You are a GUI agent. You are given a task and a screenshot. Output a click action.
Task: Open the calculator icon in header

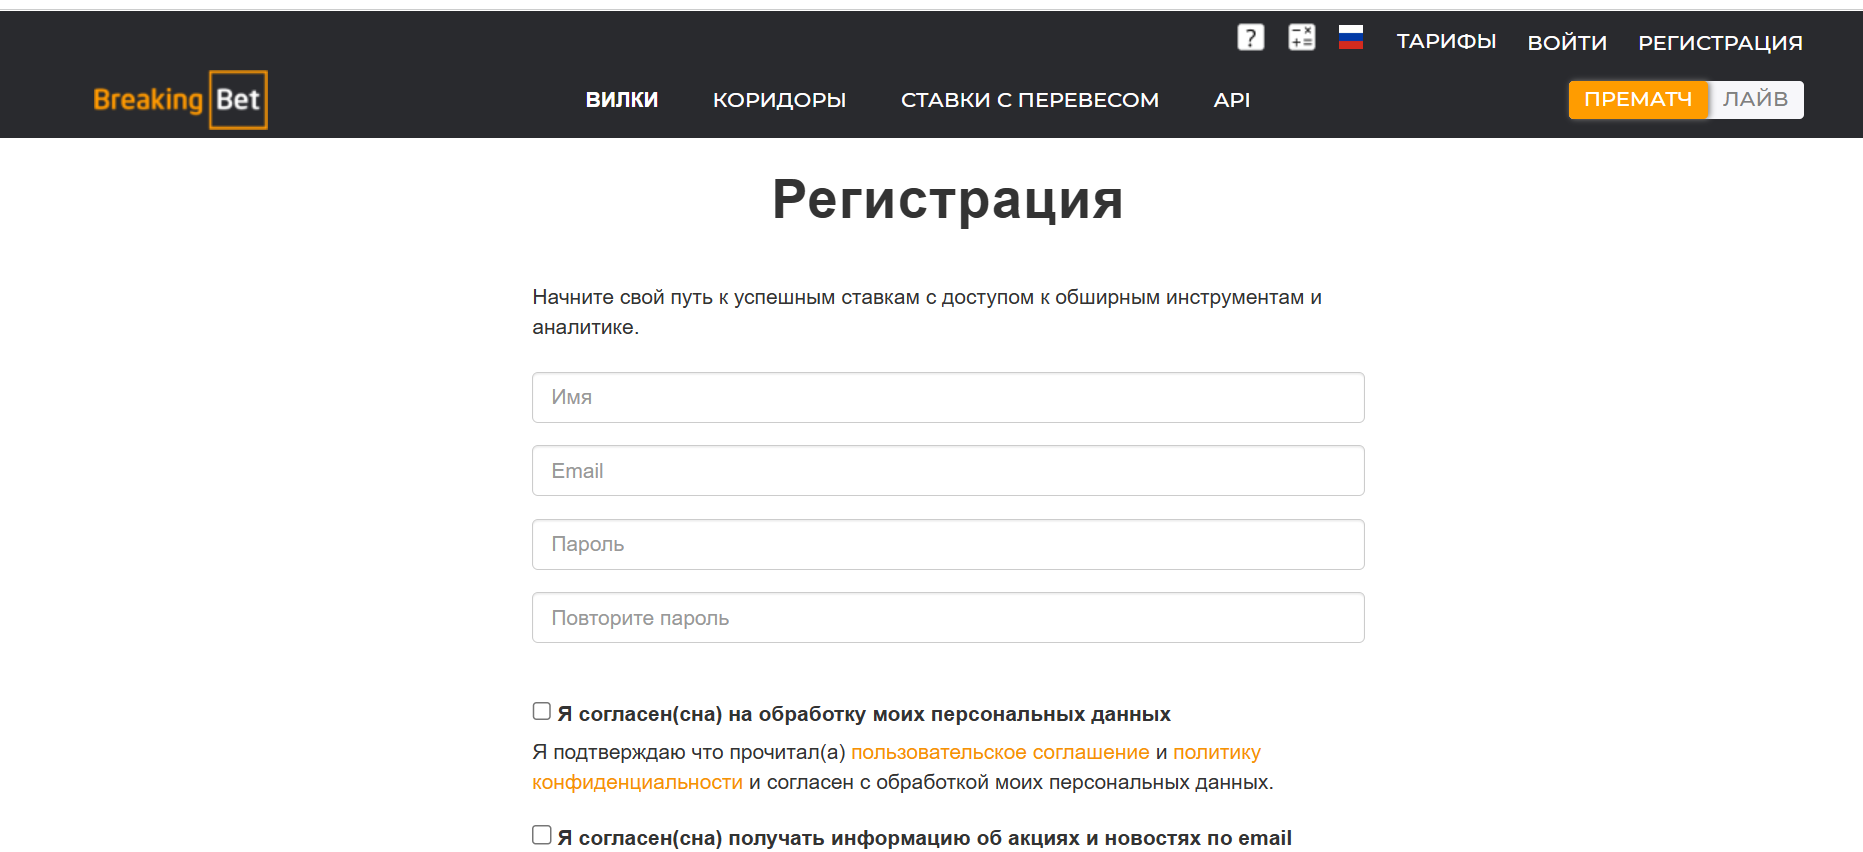1301,38
